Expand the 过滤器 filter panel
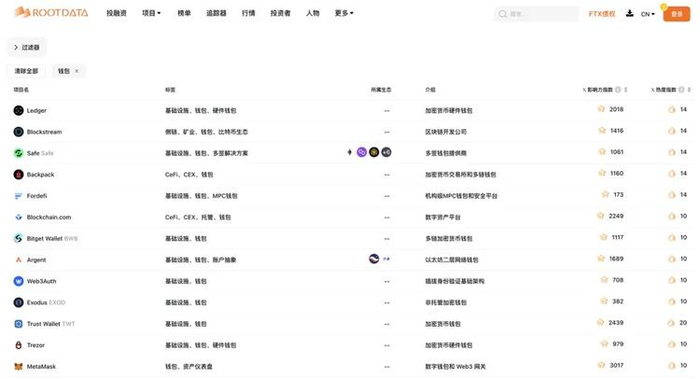Viewport: 700px width, 379px height. tap(26, 47)
